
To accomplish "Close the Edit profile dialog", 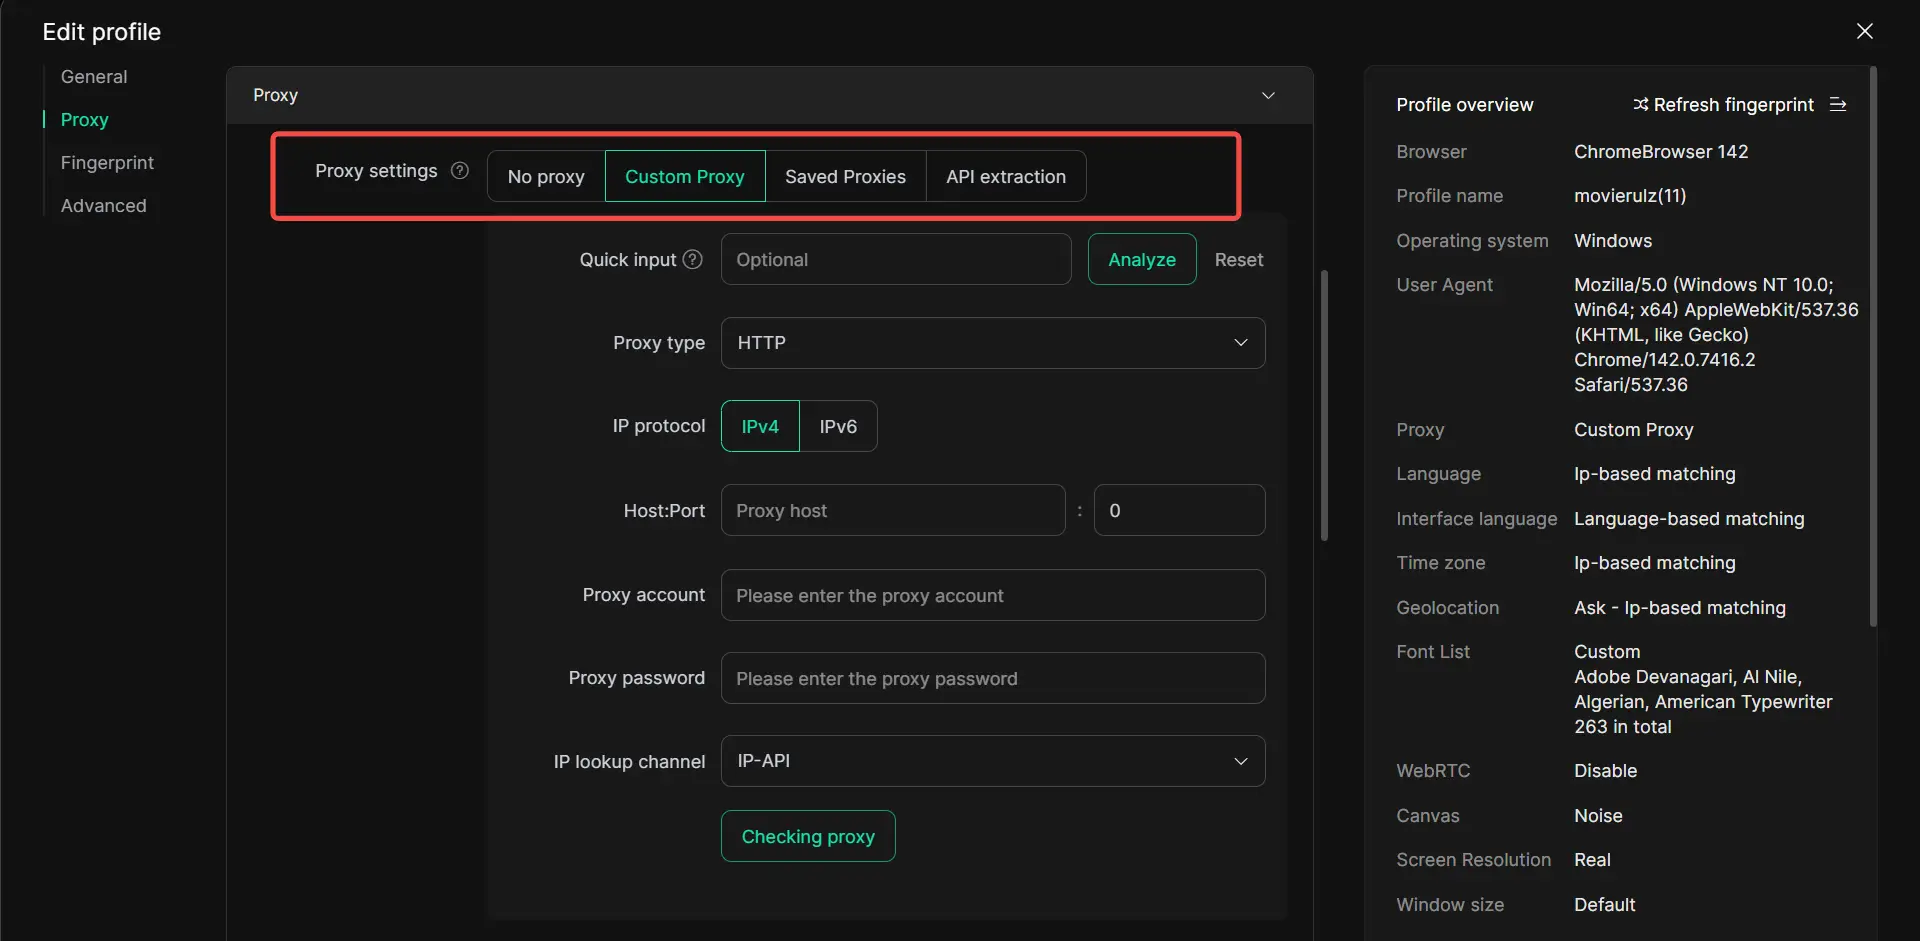I will coord(1864,31).
